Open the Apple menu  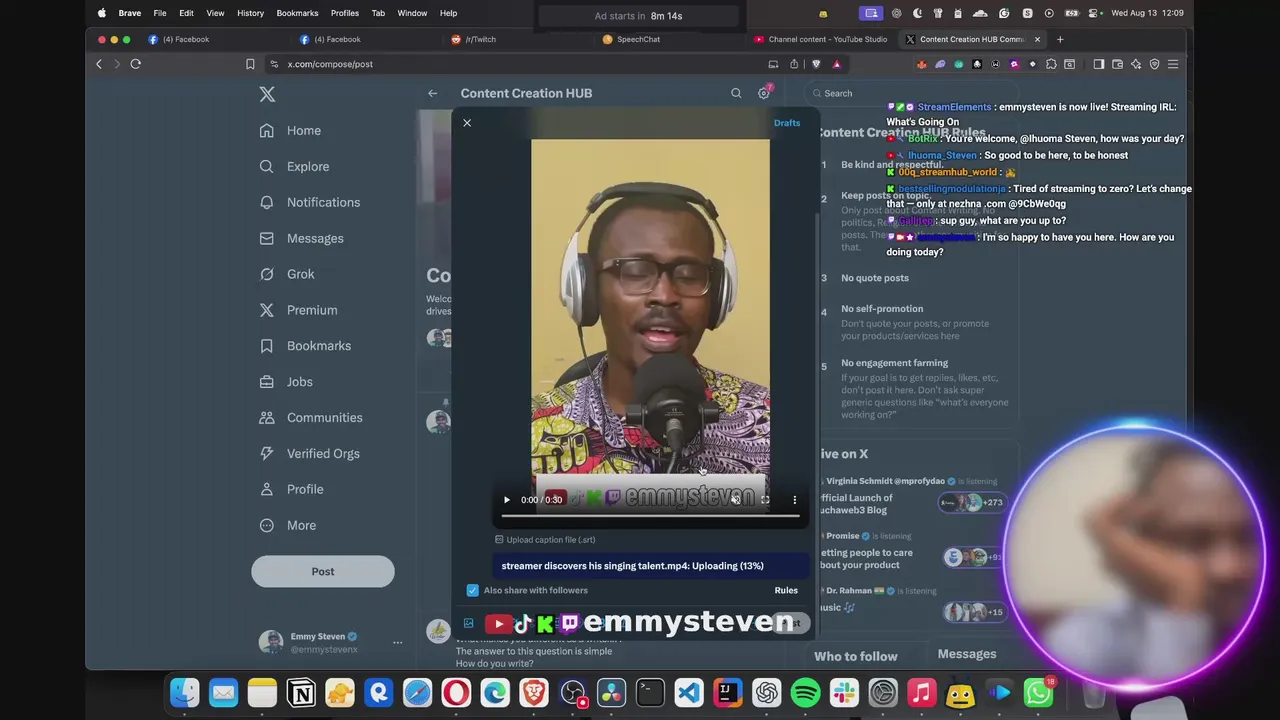click(101, 13)
